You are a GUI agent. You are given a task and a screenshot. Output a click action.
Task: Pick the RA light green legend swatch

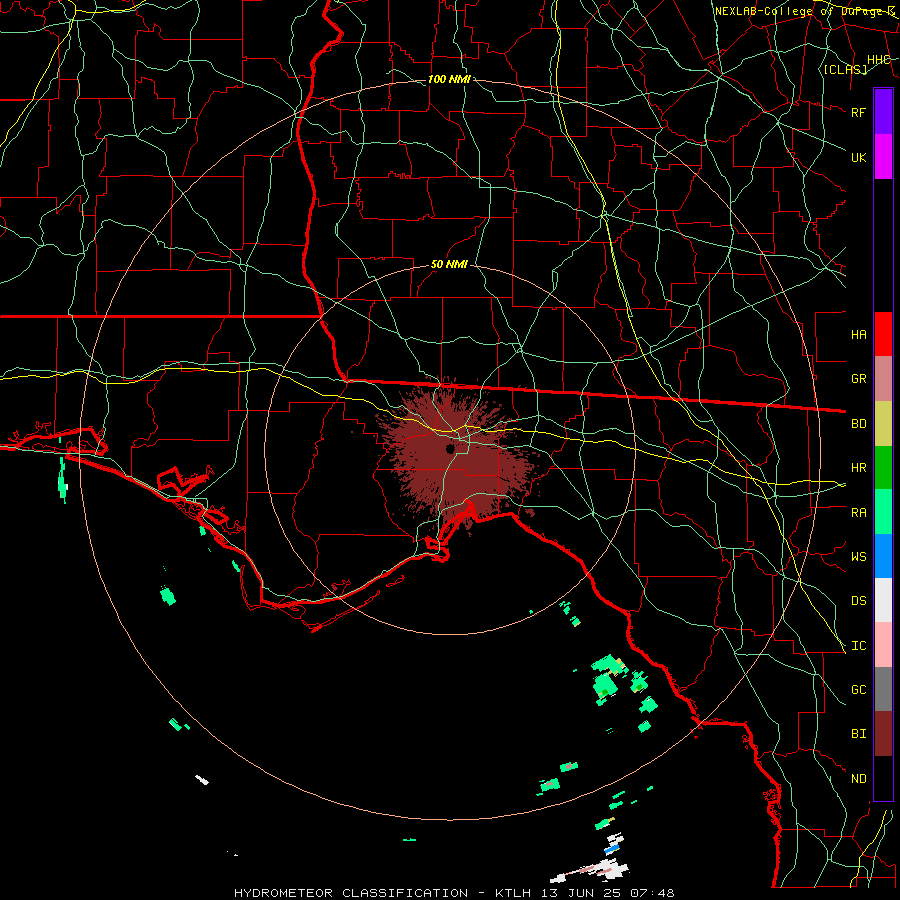point(883,512)
